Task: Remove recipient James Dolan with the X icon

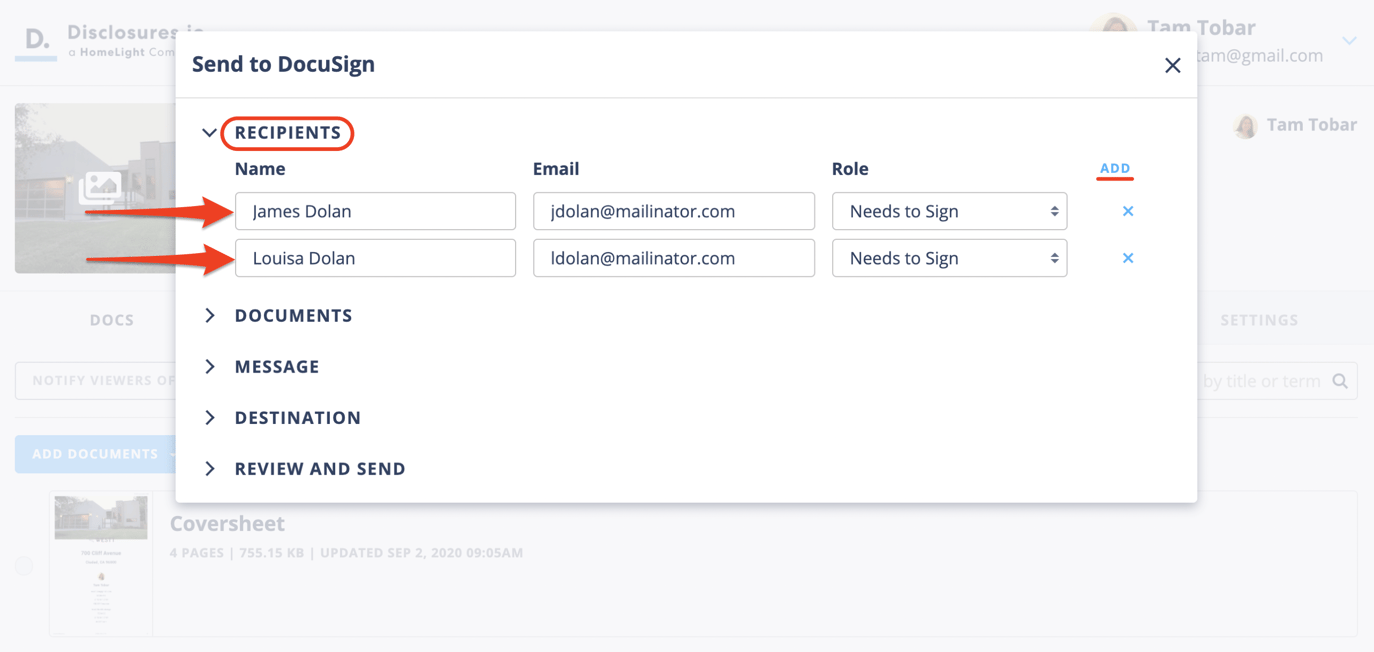Action: pyautogui.click(x=1127, y=211)
